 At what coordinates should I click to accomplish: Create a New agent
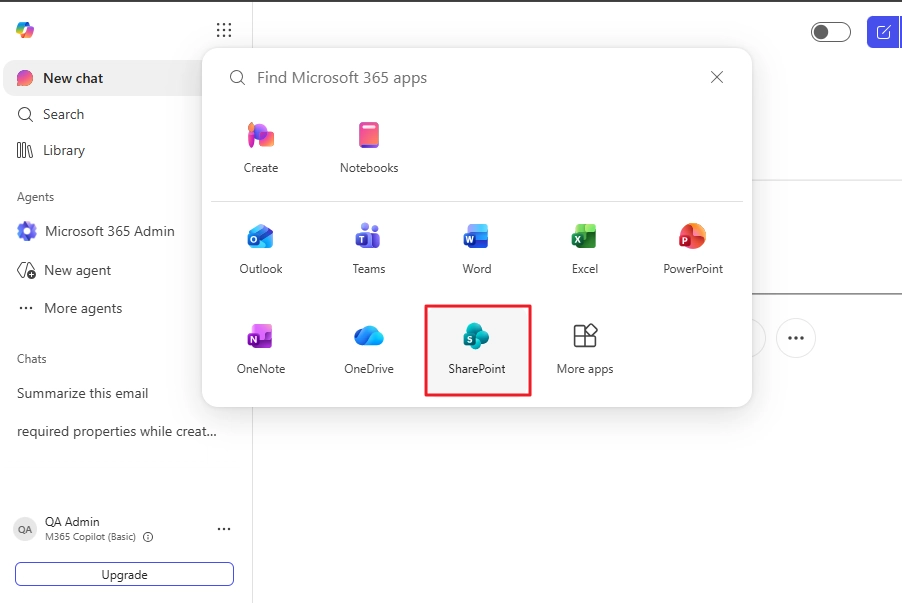click(x=64, y=270)
